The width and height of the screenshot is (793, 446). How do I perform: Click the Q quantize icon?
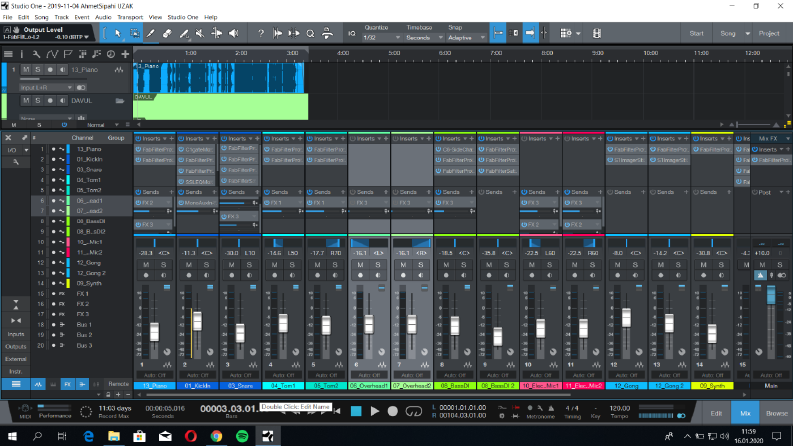[311, 33]
